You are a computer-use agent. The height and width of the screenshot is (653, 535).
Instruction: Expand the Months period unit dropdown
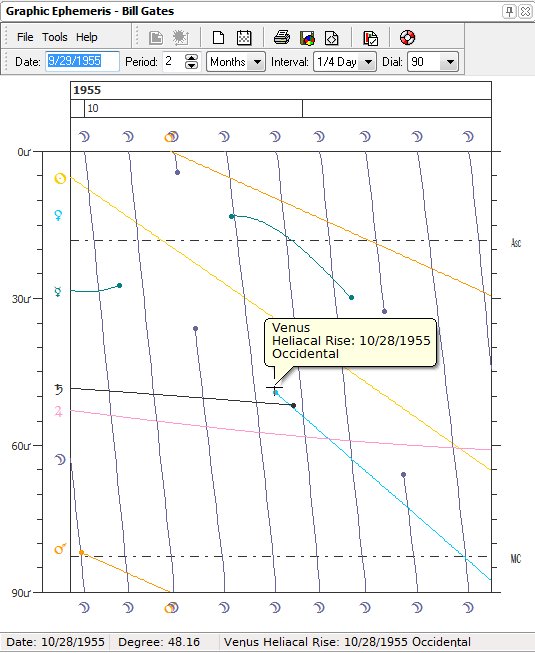pyautogui.click(x=257, y=62)
